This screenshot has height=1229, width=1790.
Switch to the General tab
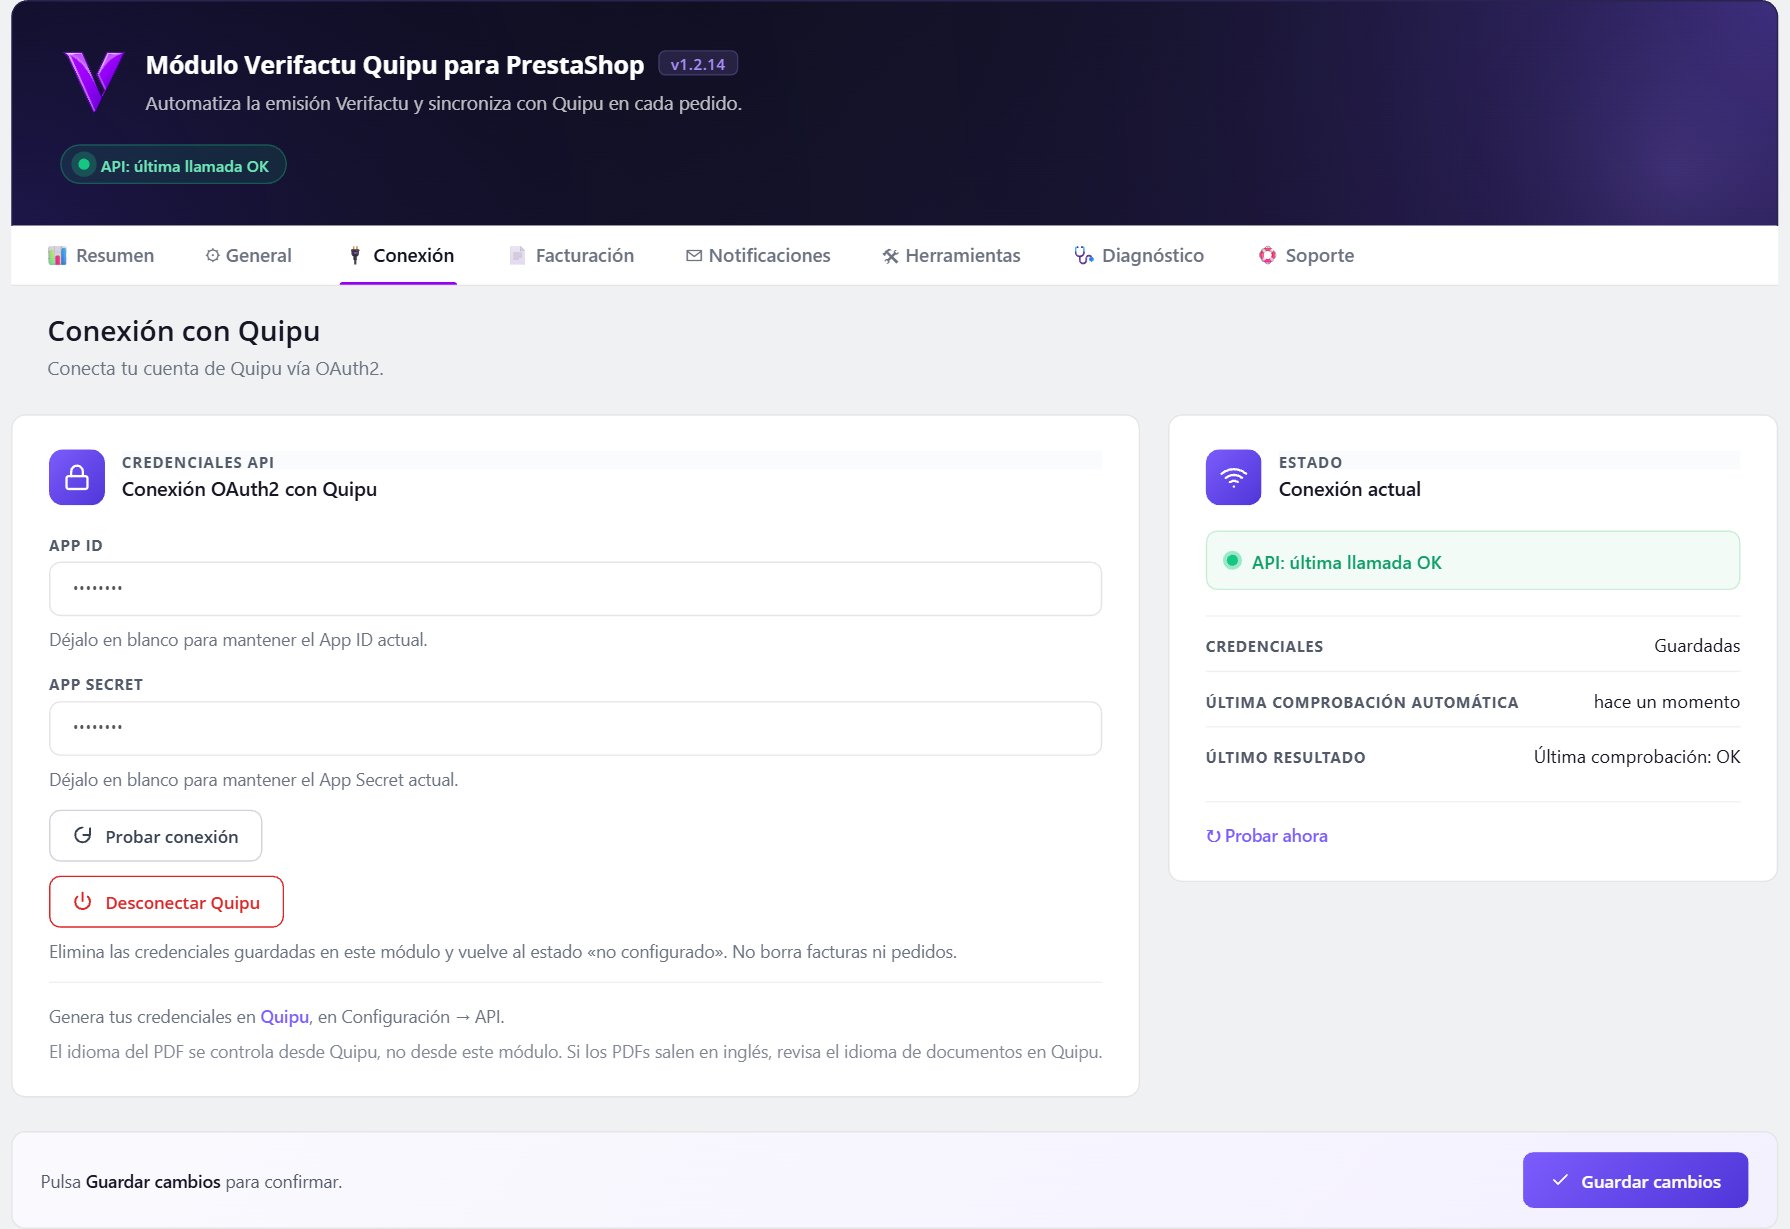(x=248, y=255)
